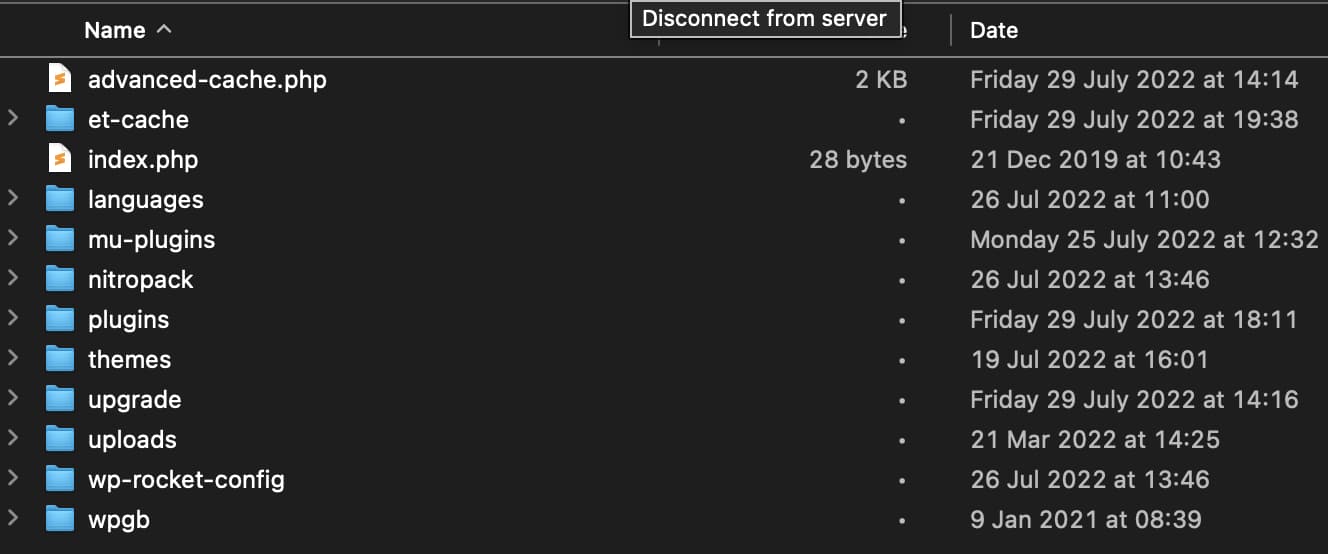Screen dimensions: 1328x554
Task: Sort by the Name column header
Action: [115, 30]
